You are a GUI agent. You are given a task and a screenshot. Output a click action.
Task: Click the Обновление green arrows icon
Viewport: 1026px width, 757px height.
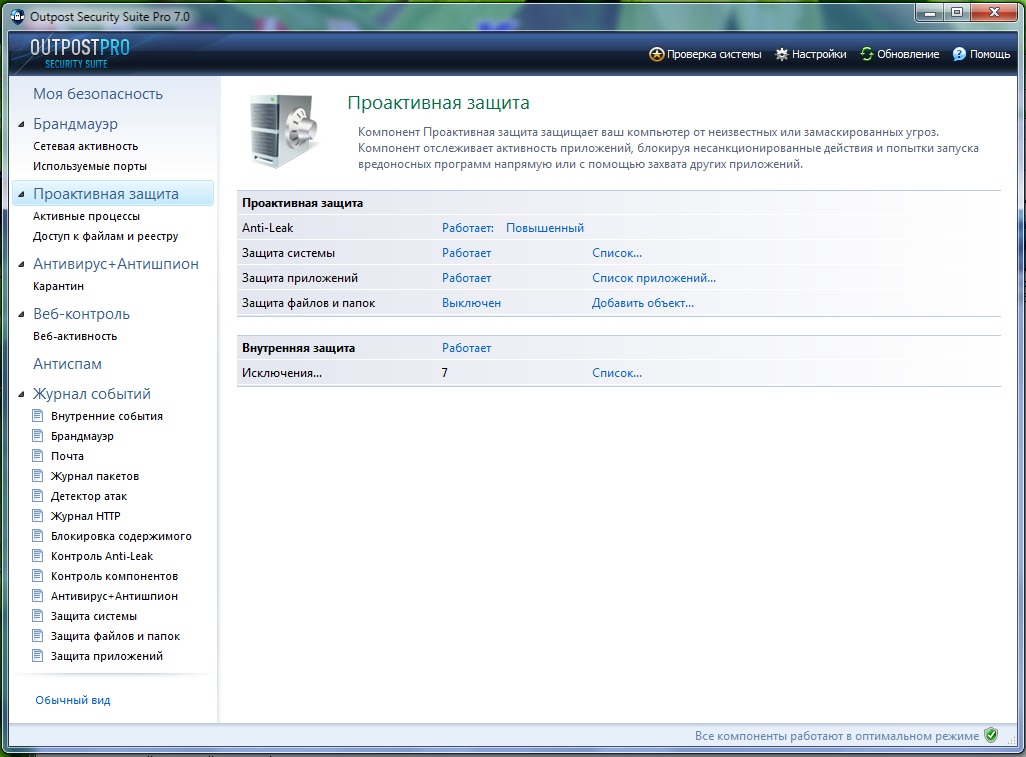click(x=866, y=54)
